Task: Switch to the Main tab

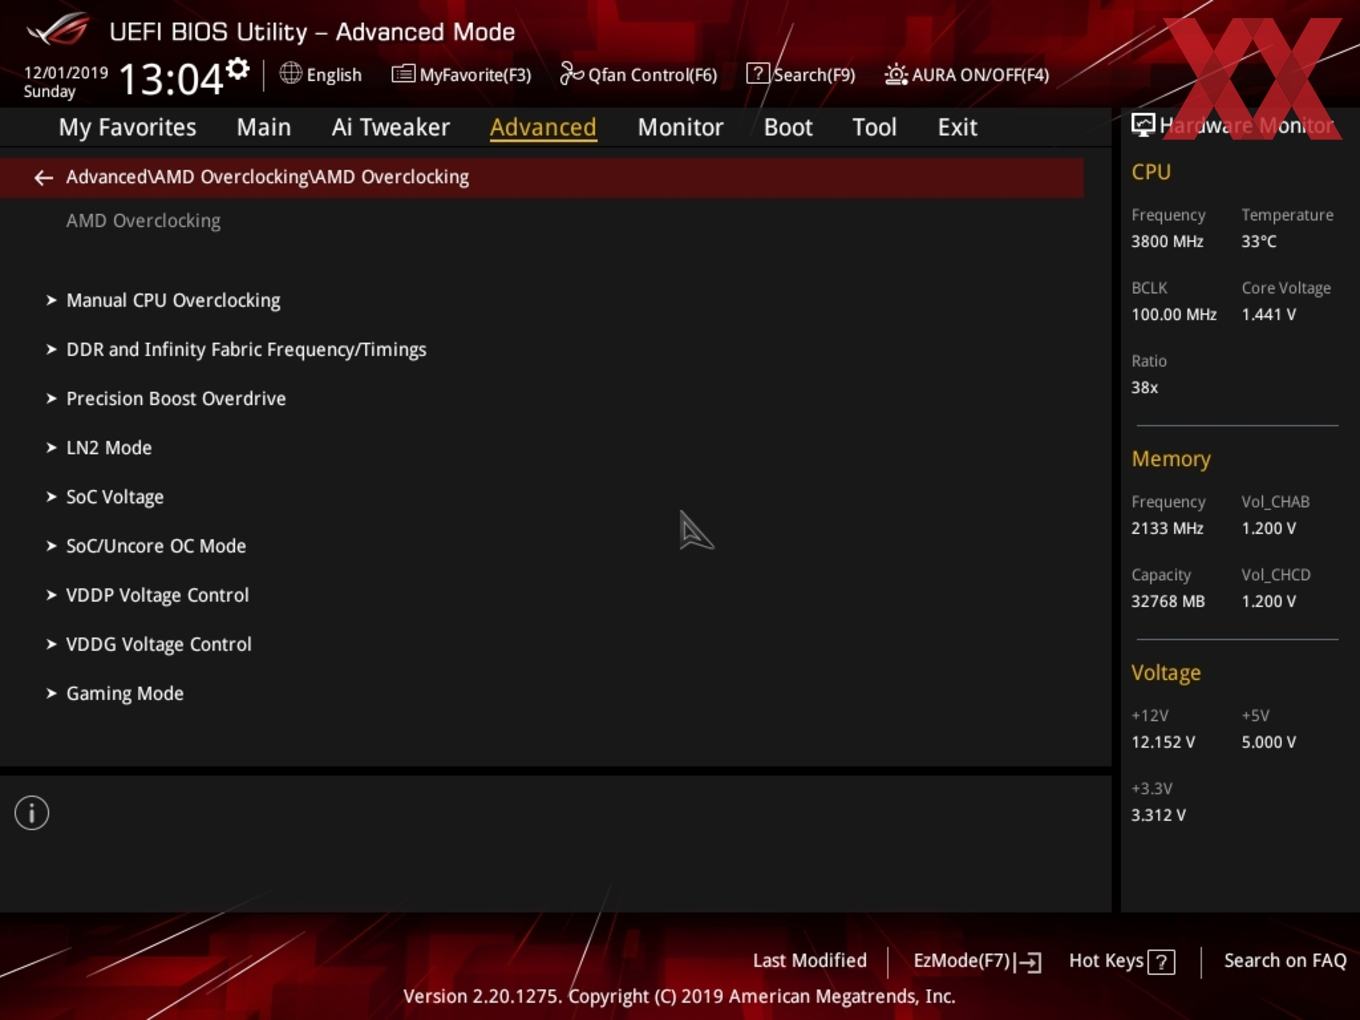Action: pyautogui.click(x=264, y=127)
